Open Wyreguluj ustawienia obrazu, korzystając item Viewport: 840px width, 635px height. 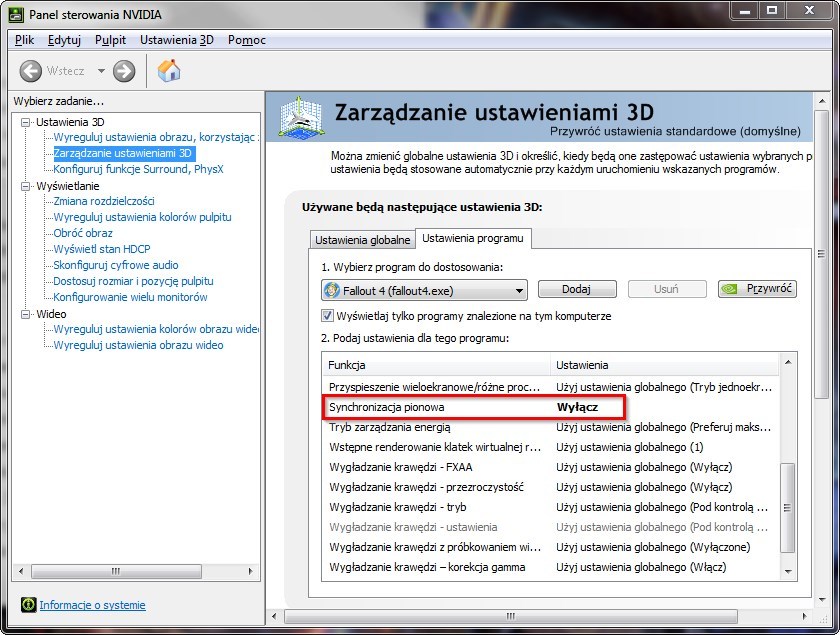point(155,137)
